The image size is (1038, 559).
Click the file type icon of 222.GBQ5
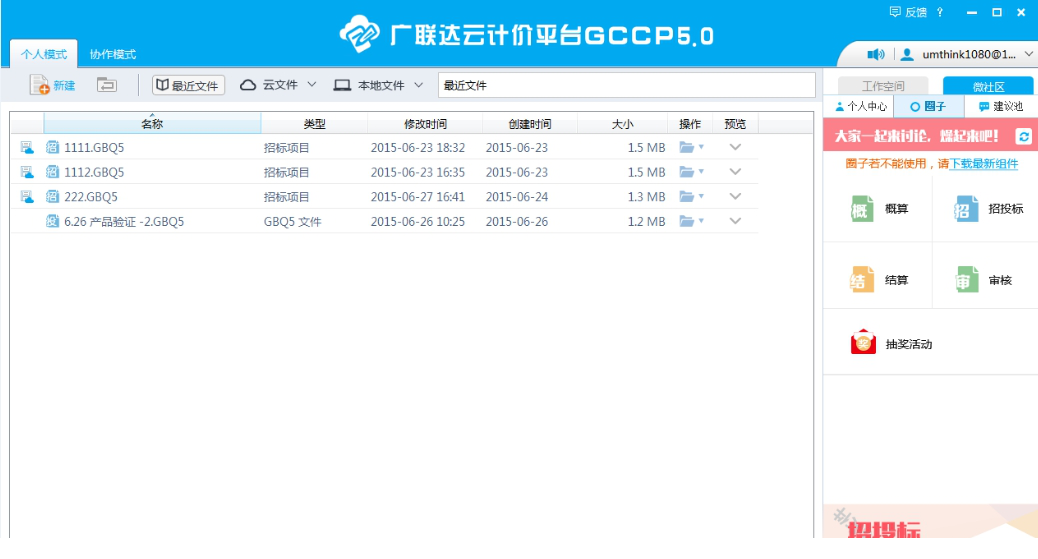pos(52,196)
